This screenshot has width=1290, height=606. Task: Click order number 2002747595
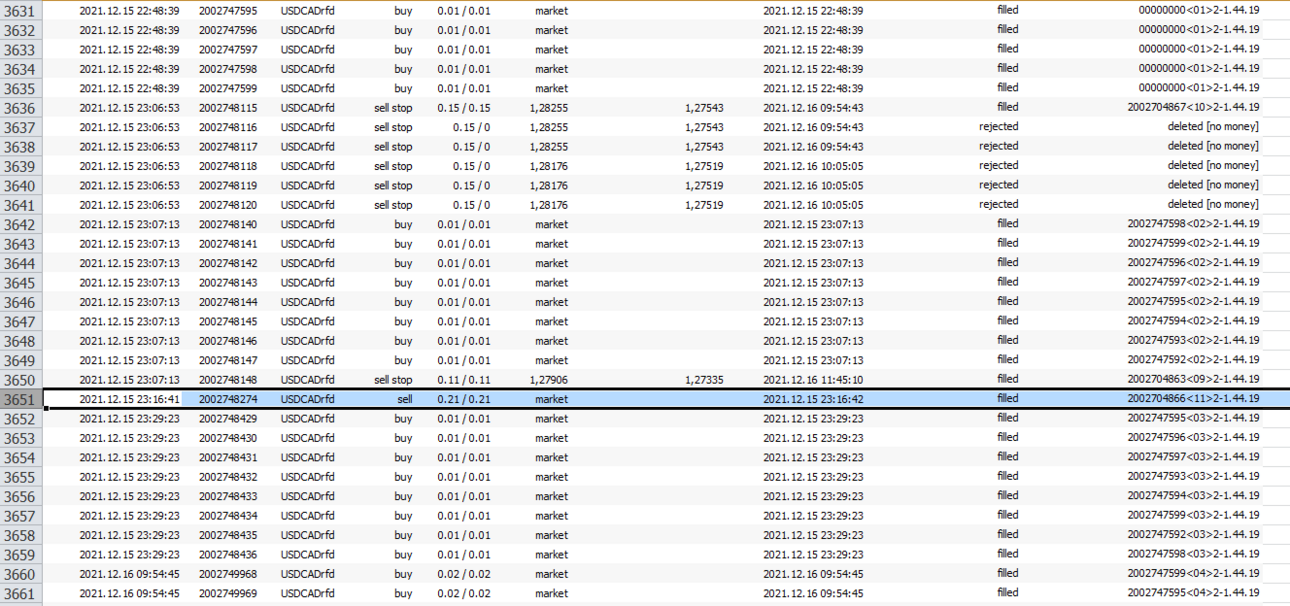228,11
